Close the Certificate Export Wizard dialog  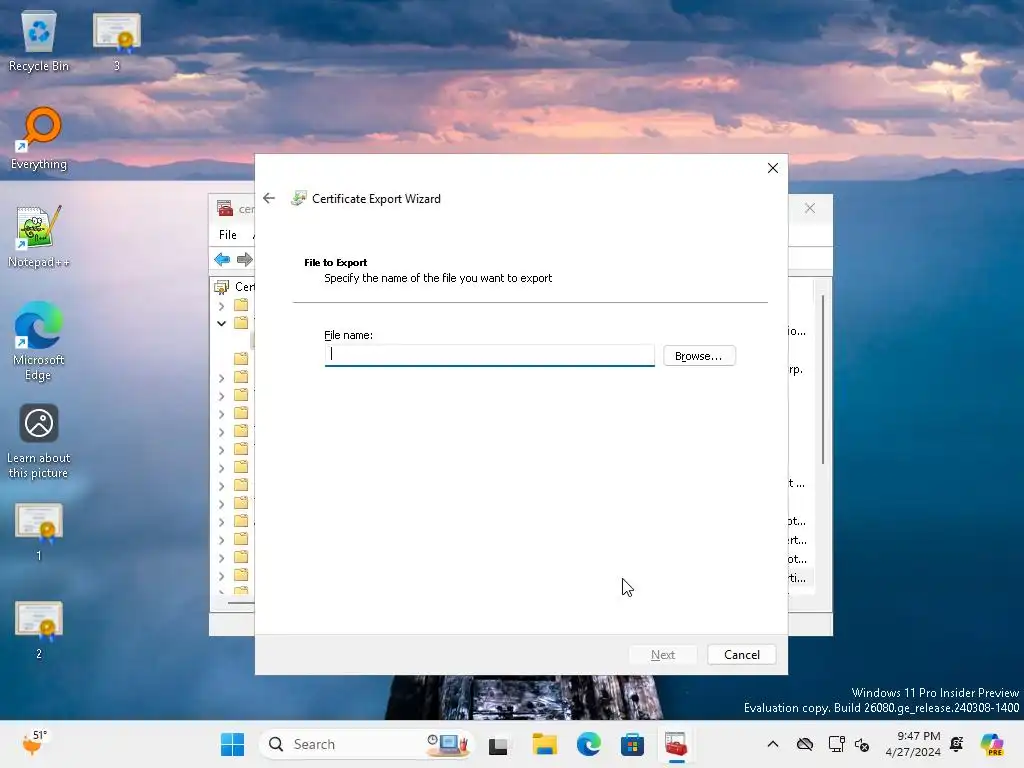(x=773, y=168)
